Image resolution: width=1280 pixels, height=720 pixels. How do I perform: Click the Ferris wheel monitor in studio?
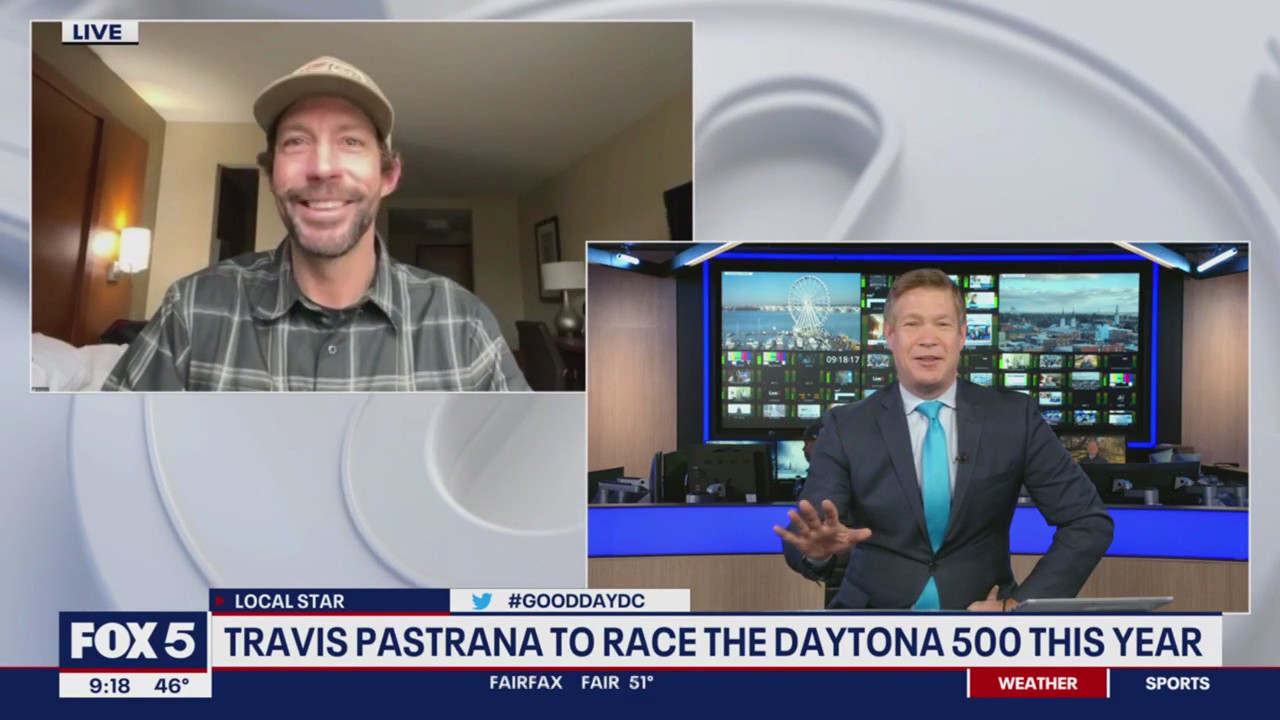pyautogui.click(x=789, y=310)
